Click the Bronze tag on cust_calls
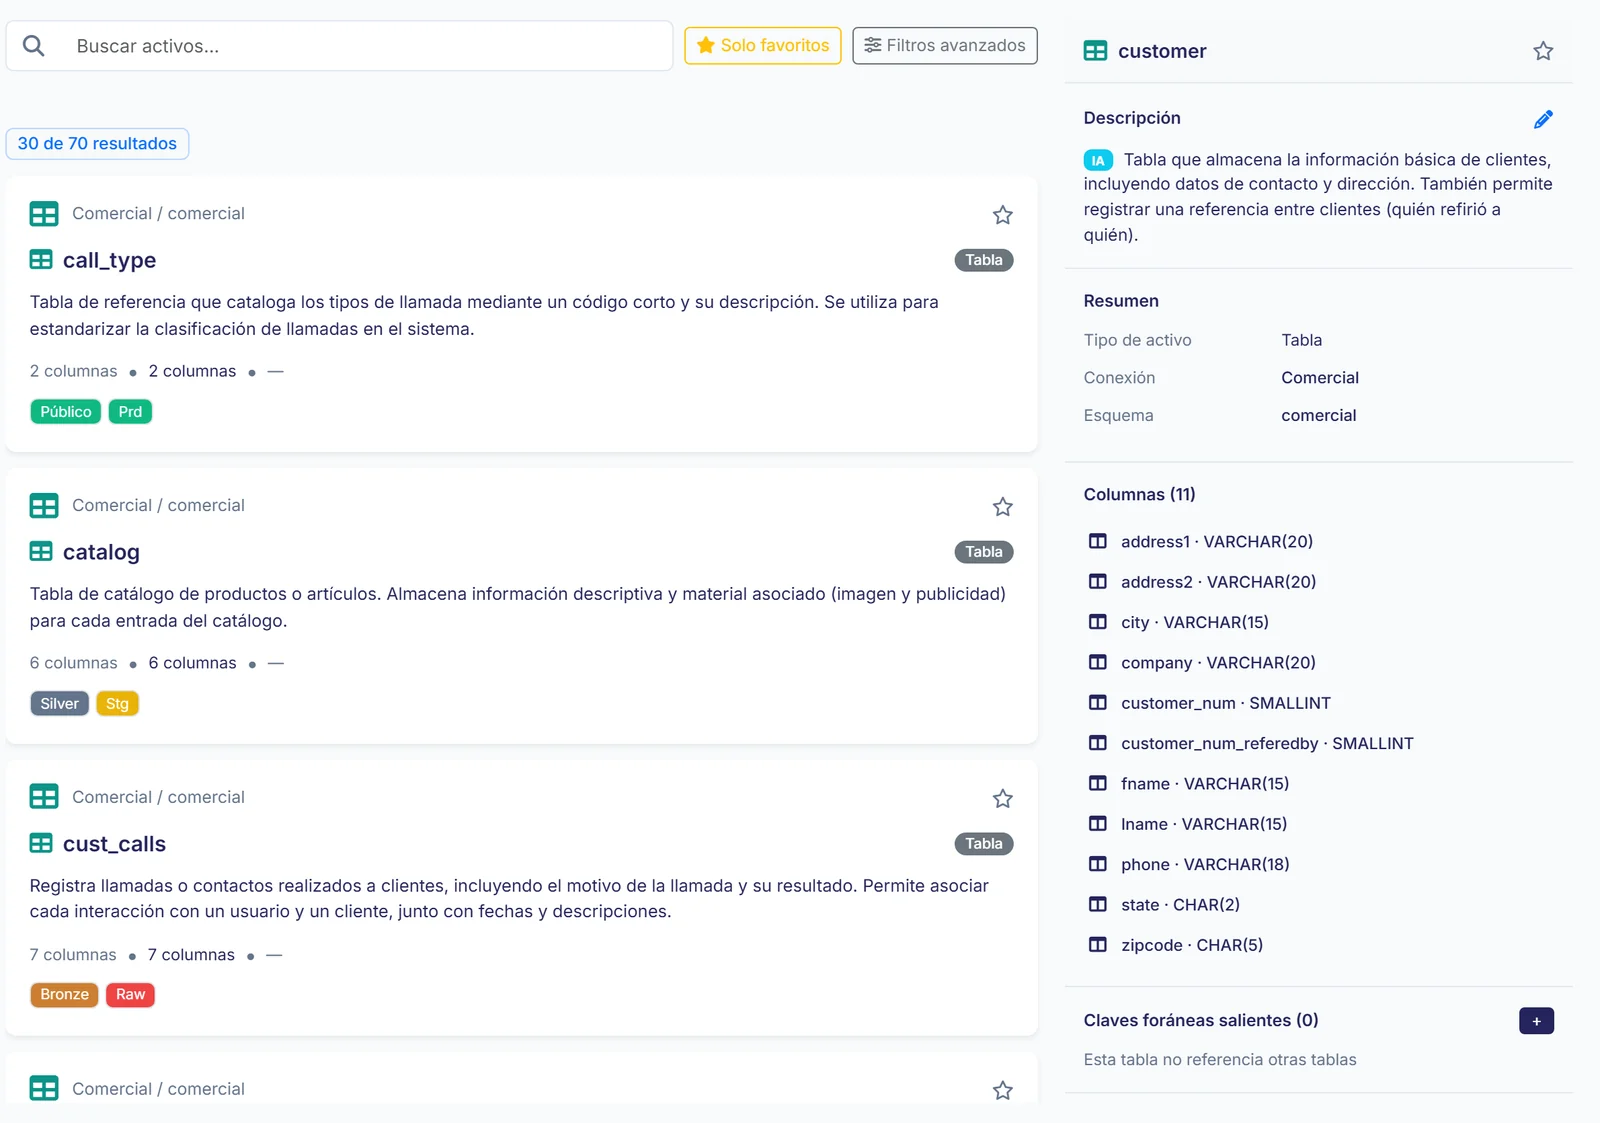 tap(65, 995)
